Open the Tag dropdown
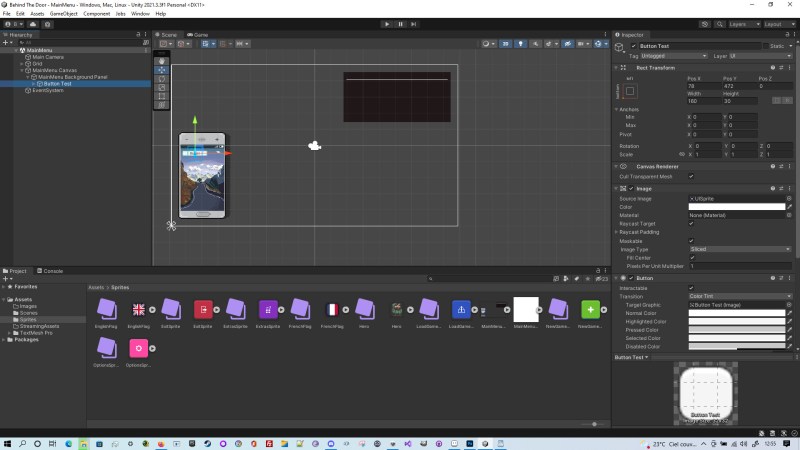 point(673,56)
